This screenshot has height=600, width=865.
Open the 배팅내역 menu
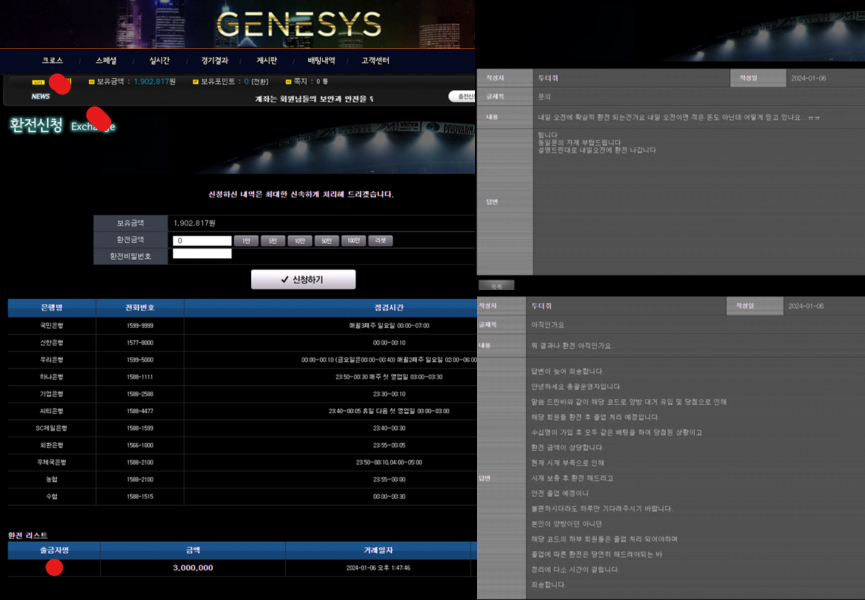coord(321,61)
